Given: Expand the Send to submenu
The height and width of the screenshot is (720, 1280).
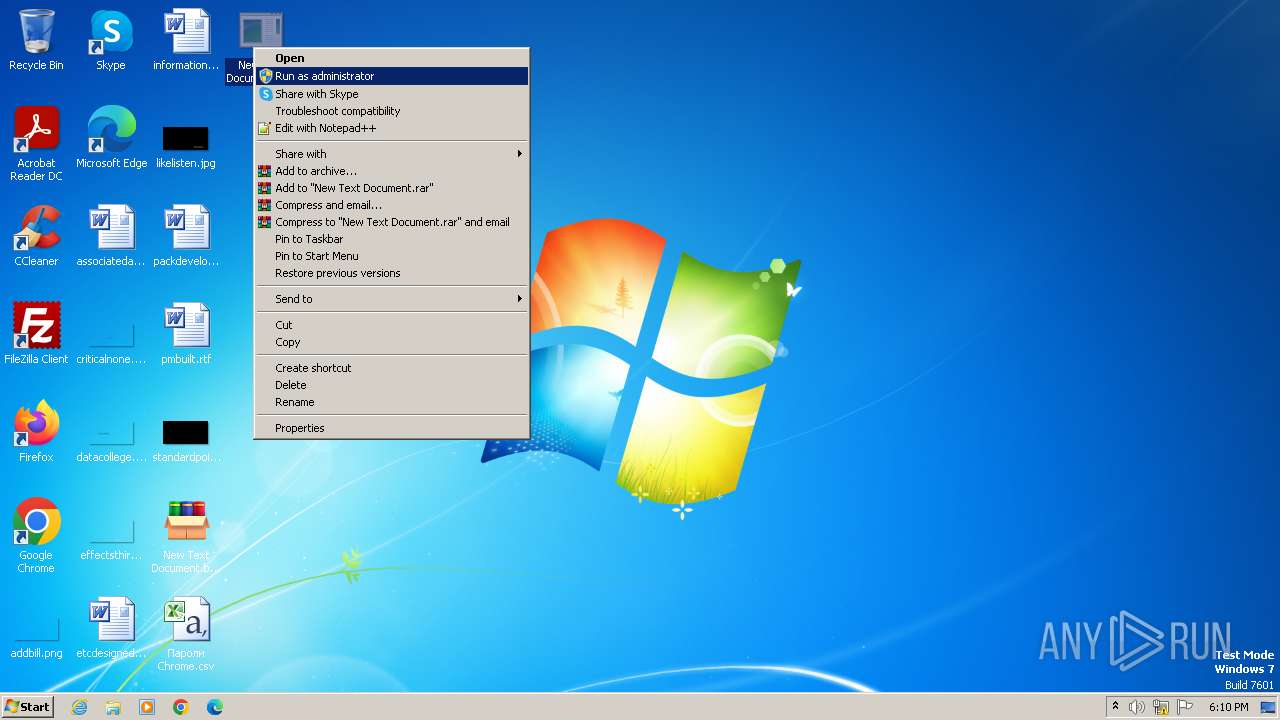Looking at the screenshot, I should click(x=391, y=299).
